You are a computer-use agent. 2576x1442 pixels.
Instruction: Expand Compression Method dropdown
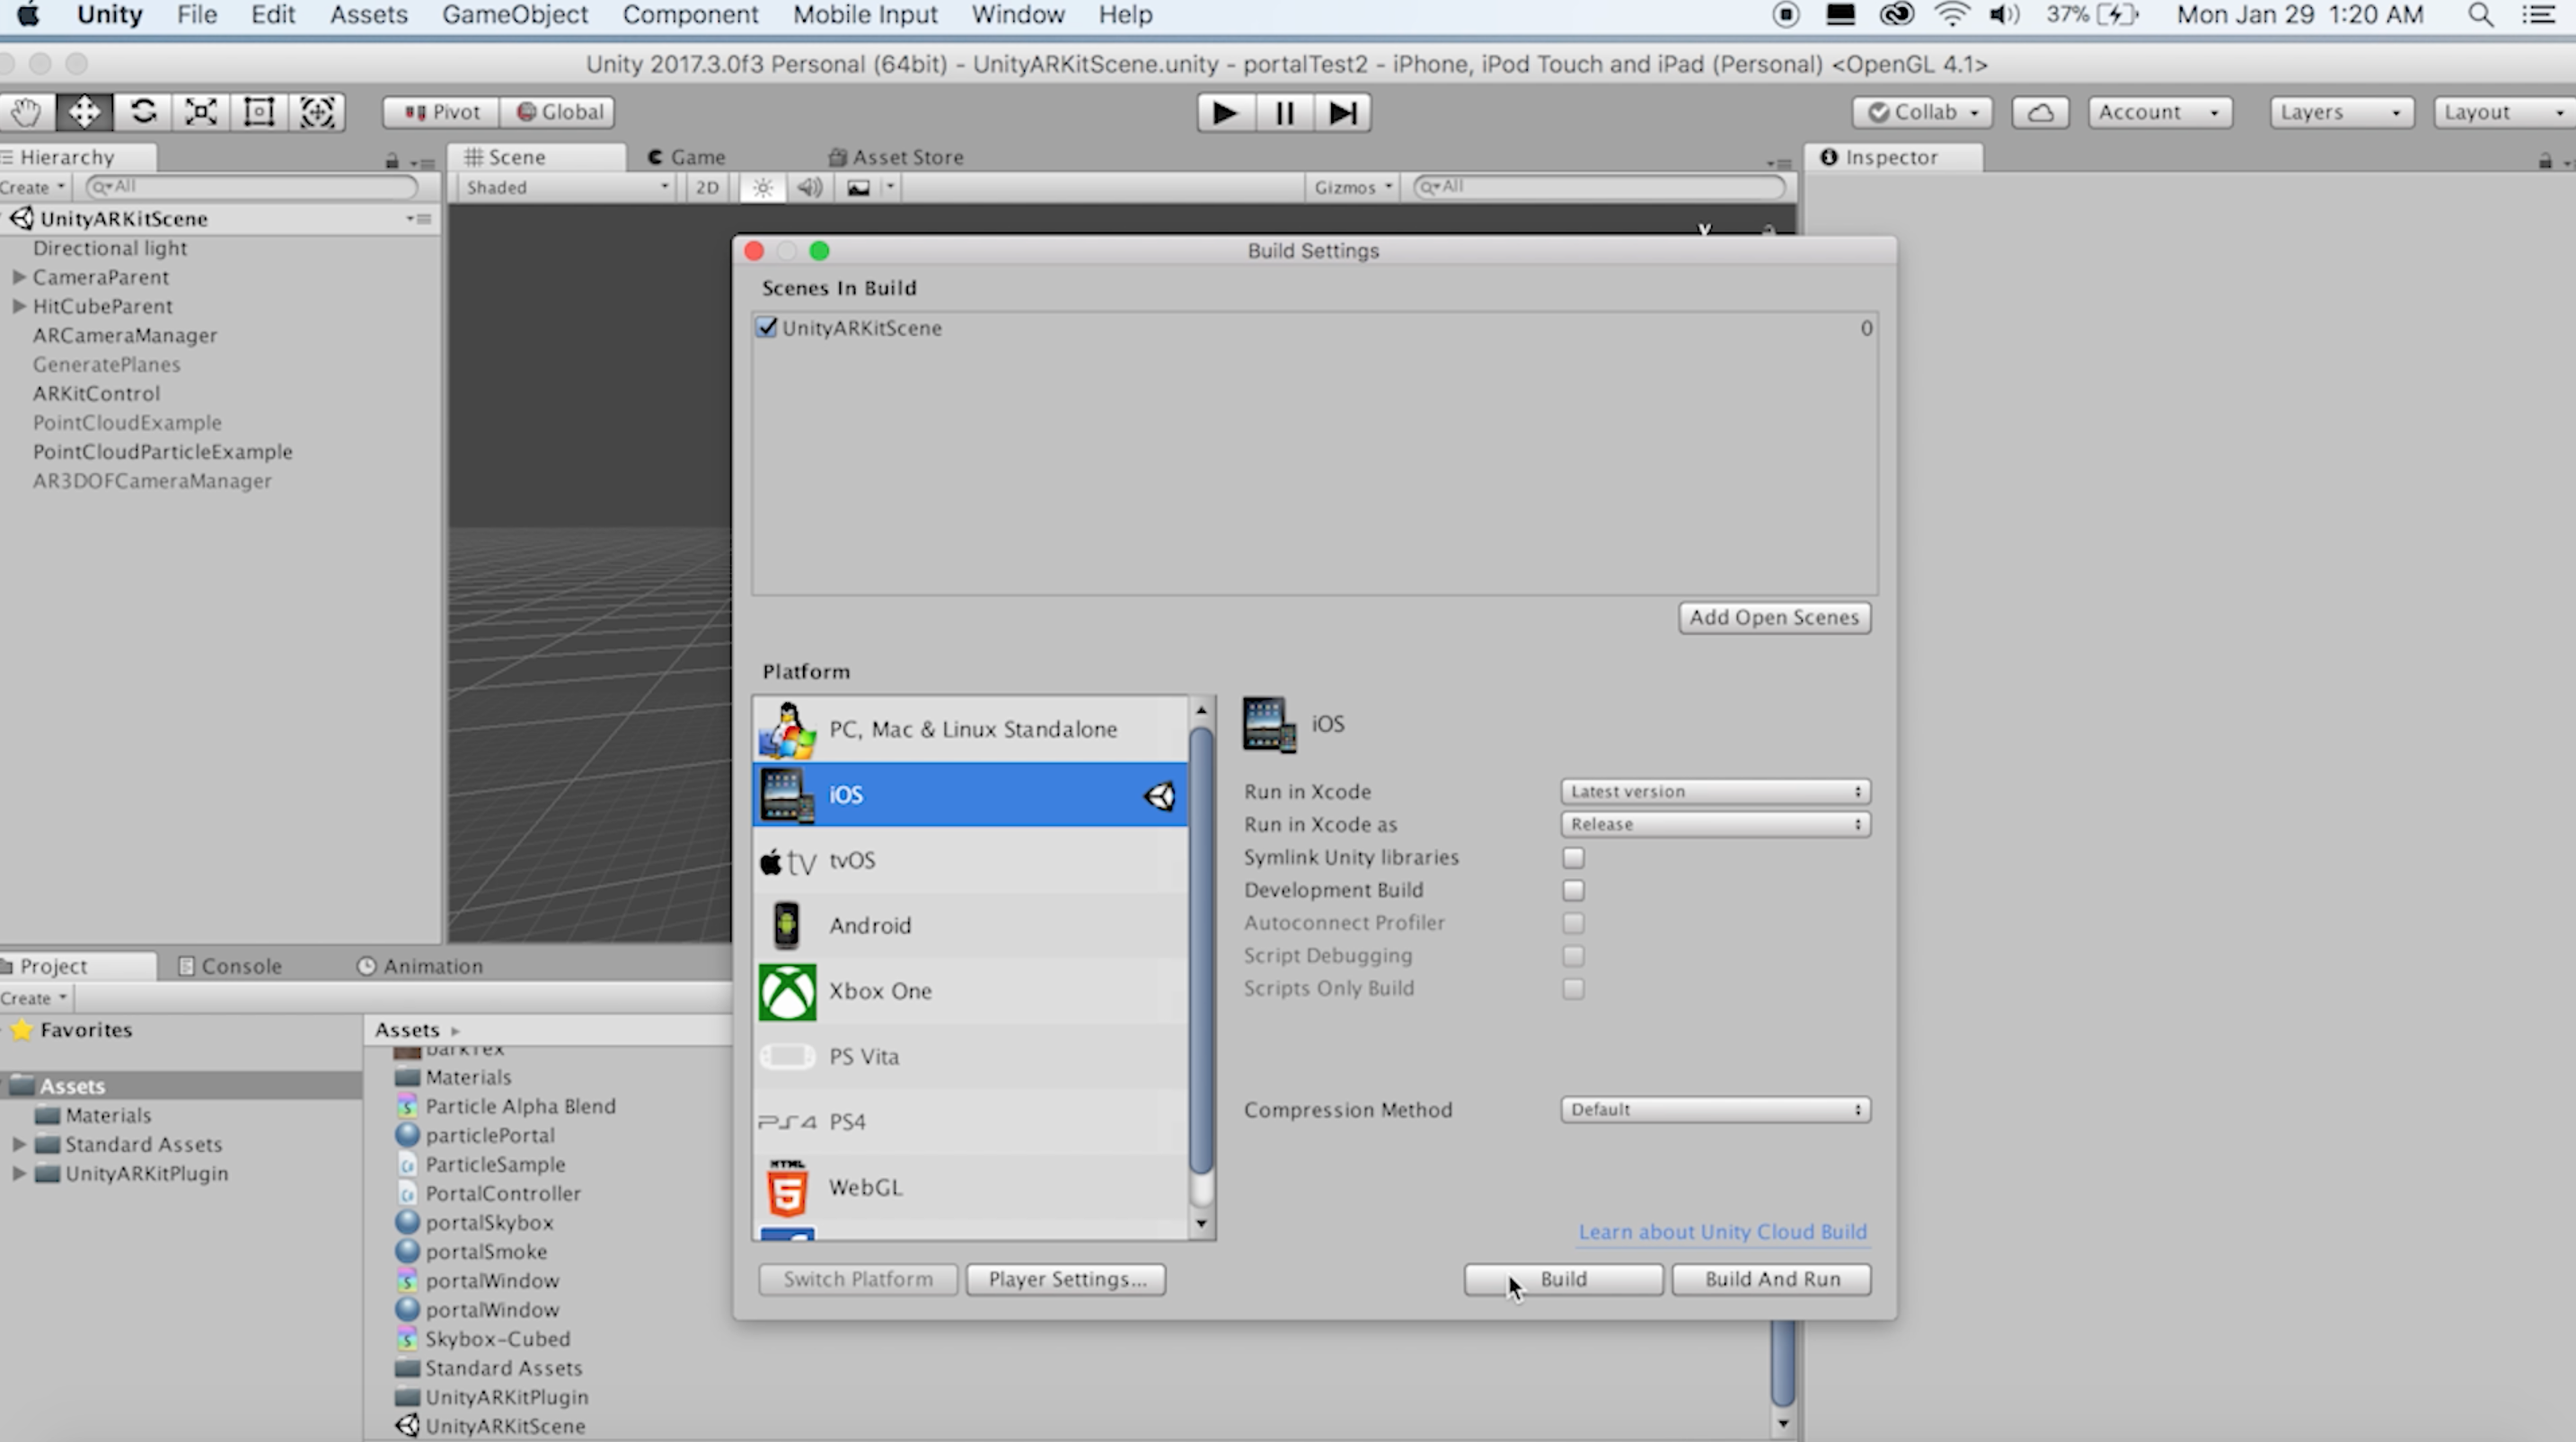coord(1711,1110)
